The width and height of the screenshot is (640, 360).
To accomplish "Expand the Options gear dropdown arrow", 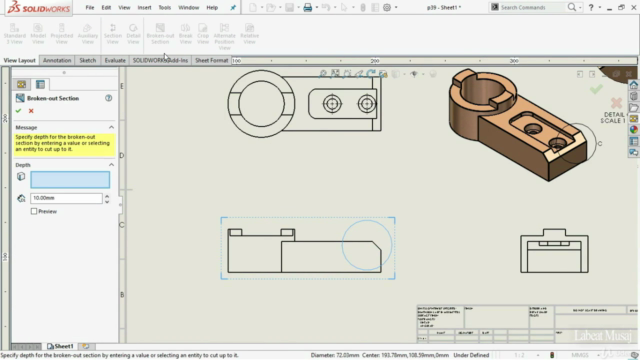I will pyautogui.click(x=396, y=7).
